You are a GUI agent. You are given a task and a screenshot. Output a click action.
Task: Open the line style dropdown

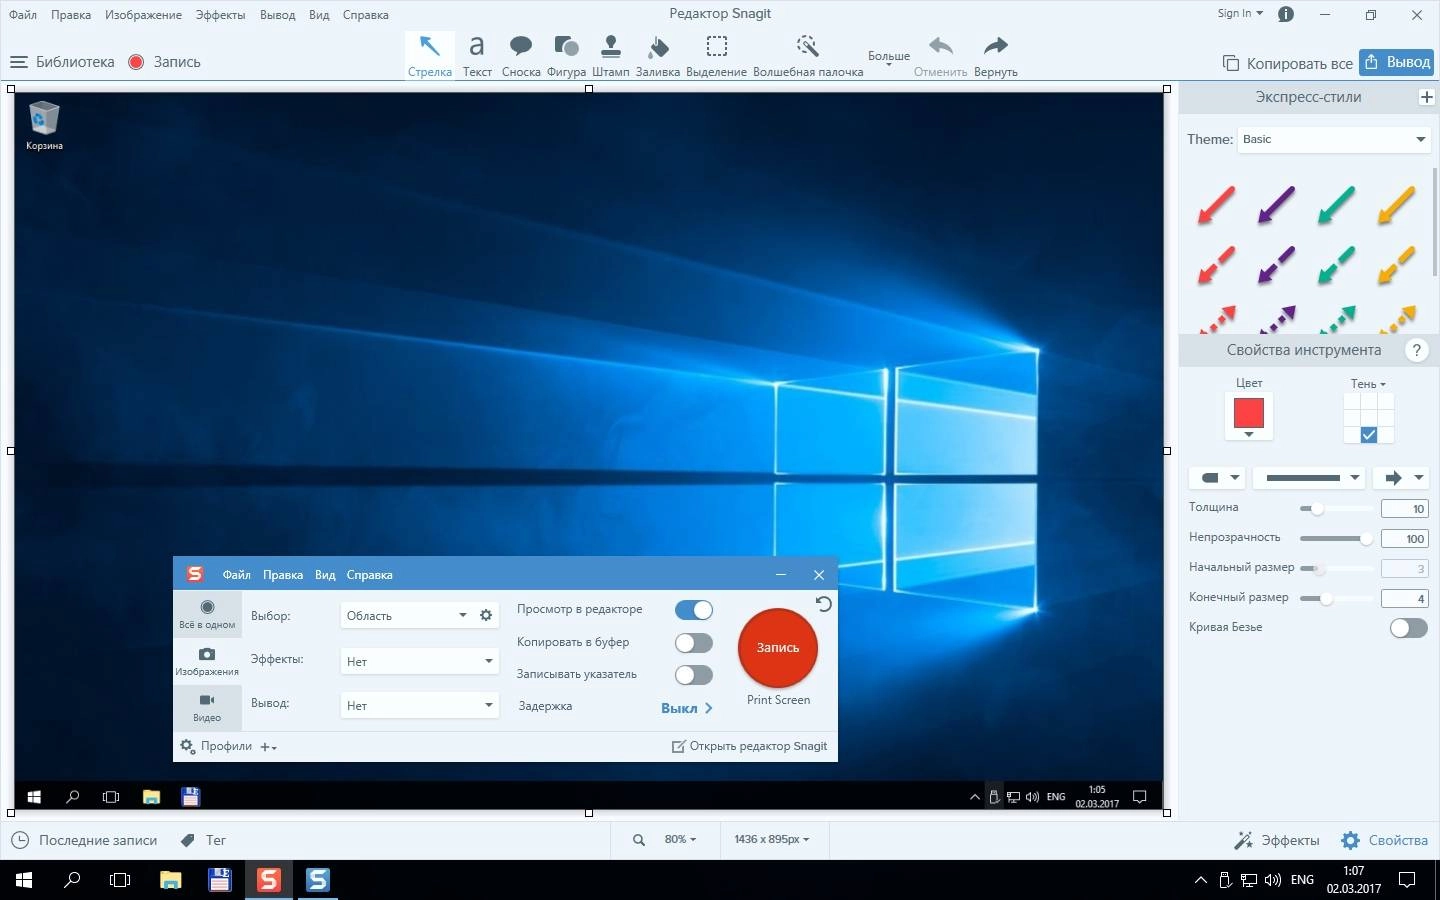[x=1309, y=478]
